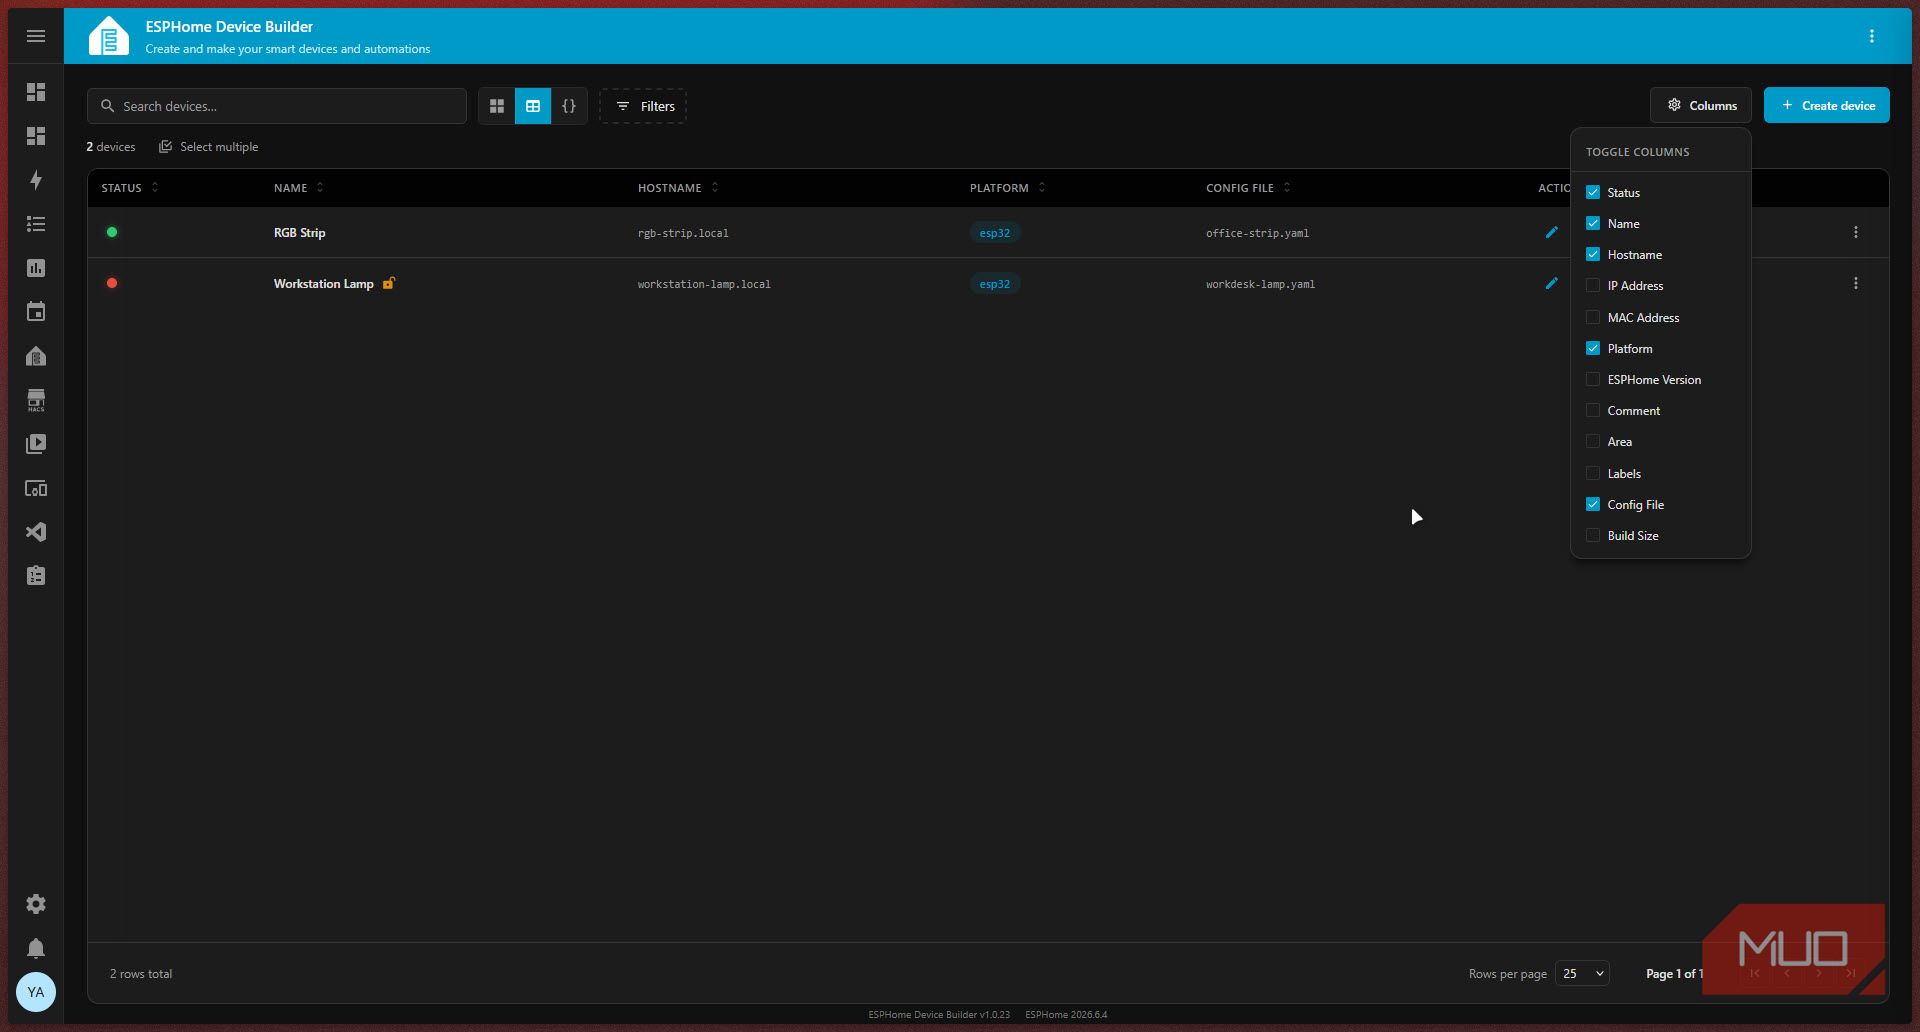Open the media player icon in sidebar

tap(36, 444)
